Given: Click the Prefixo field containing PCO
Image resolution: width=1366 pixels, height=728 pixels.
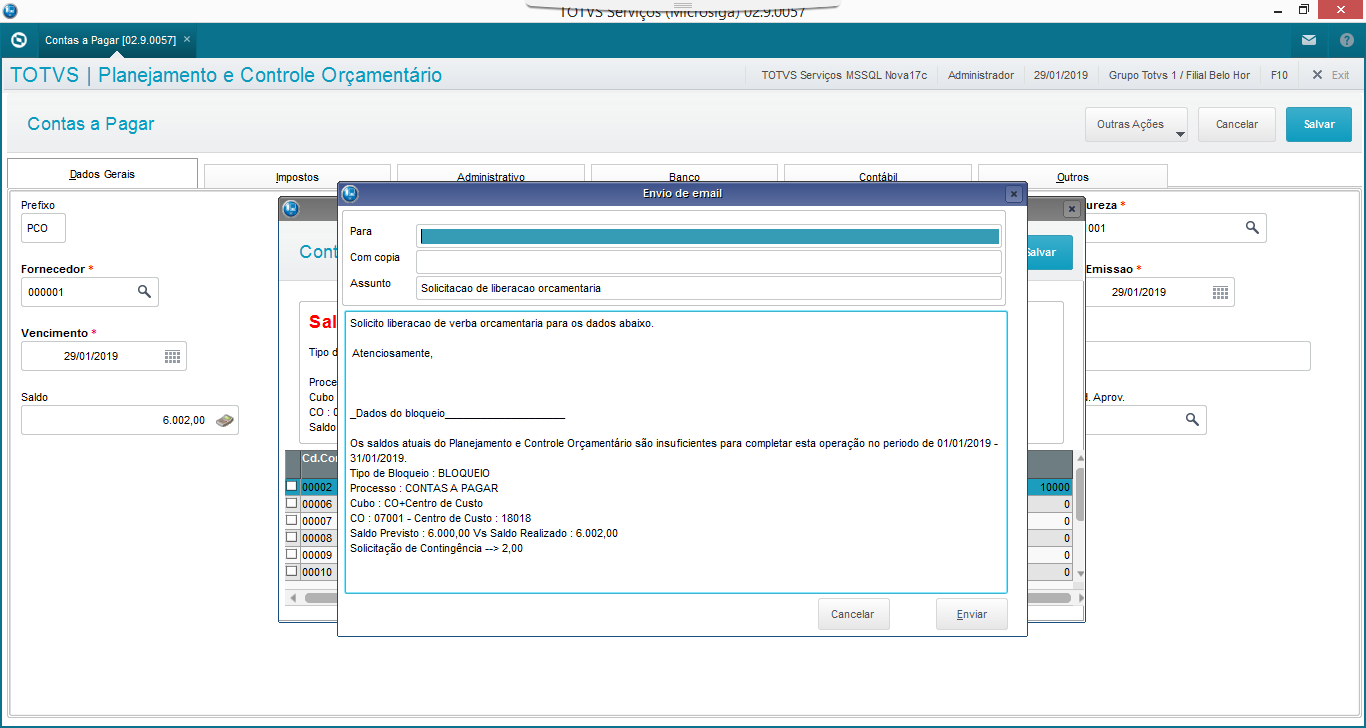Looking at the screenshot, I should (43, 228).
